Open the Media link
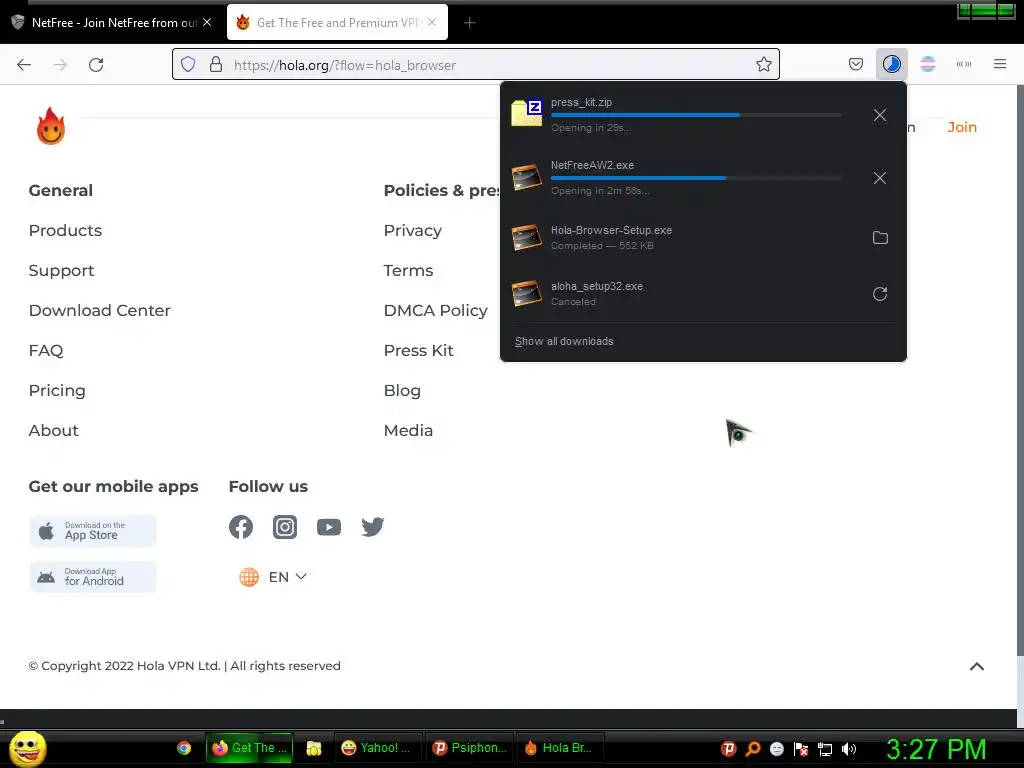Viewport: 1024px width, 768px height. pos(408,430)
